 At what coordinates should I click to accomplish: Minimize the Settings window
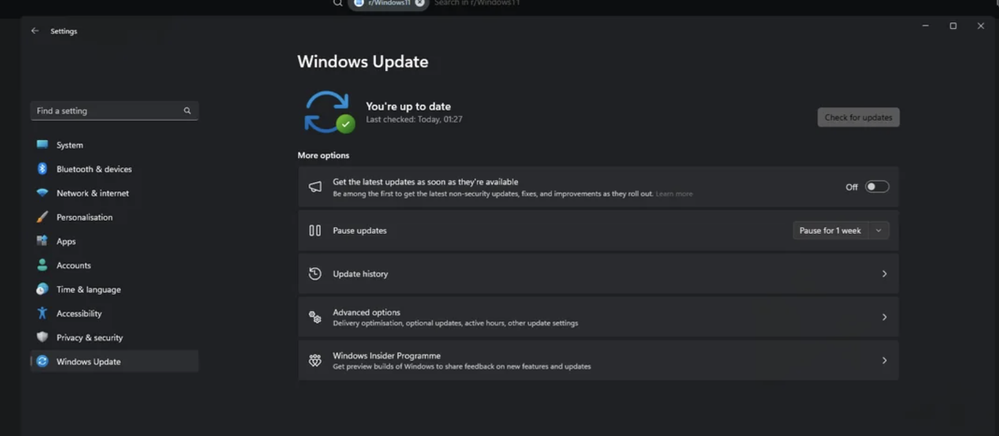tap(925, 26)
